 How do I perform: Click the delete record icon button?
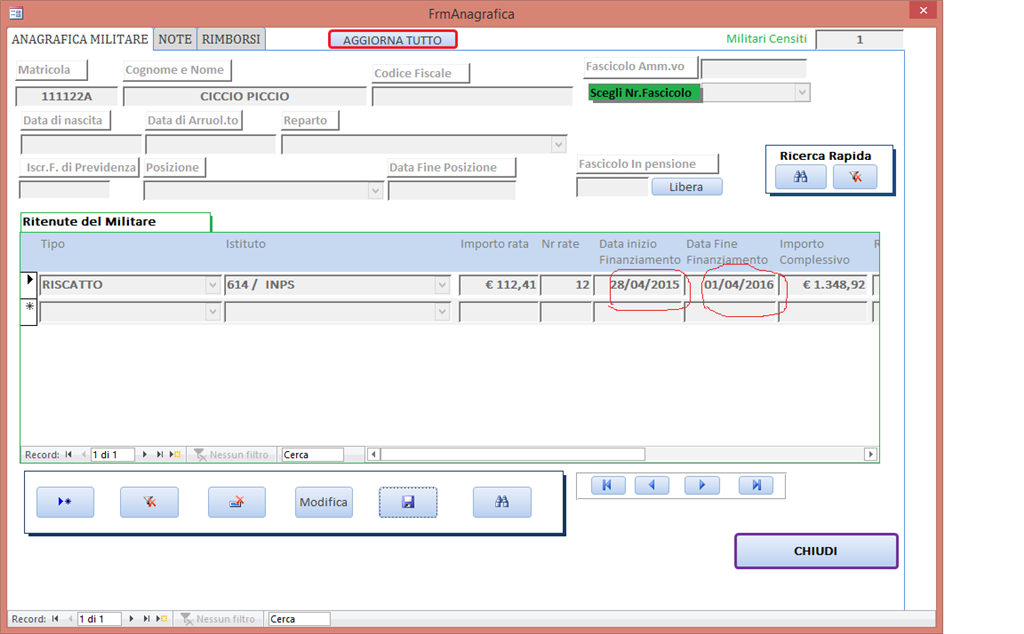(x=237, y=502)
